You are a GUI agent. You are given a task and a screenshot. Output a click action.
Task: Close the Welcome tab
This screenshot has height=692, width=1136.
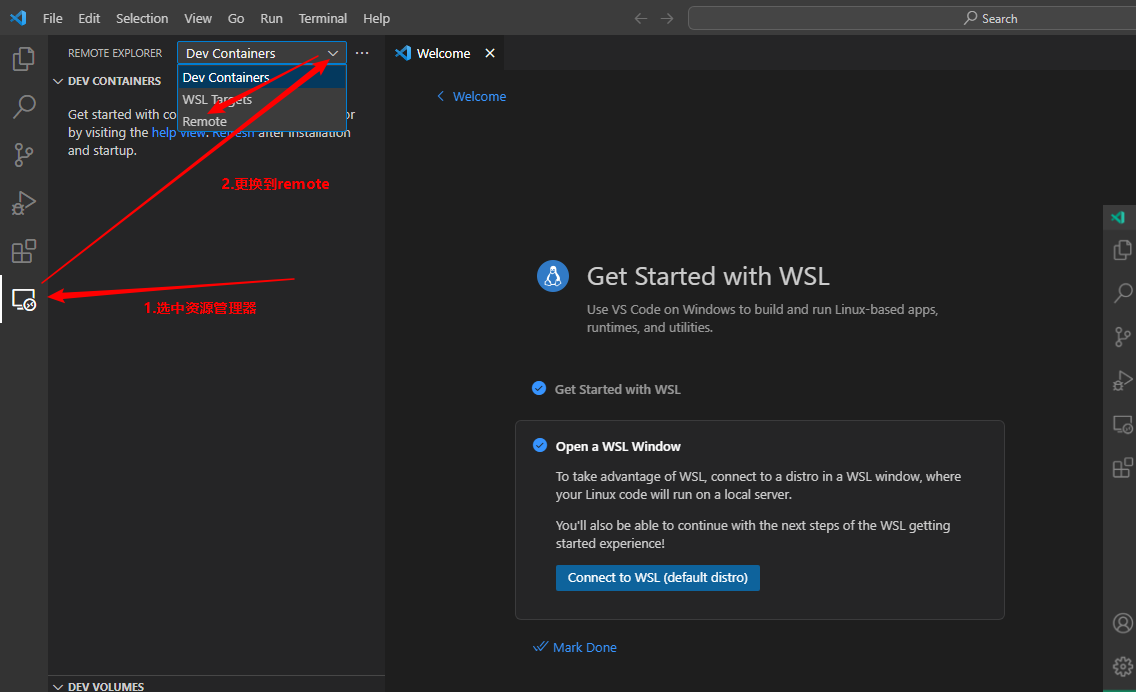pyautogui.click(x=490, y=53)
